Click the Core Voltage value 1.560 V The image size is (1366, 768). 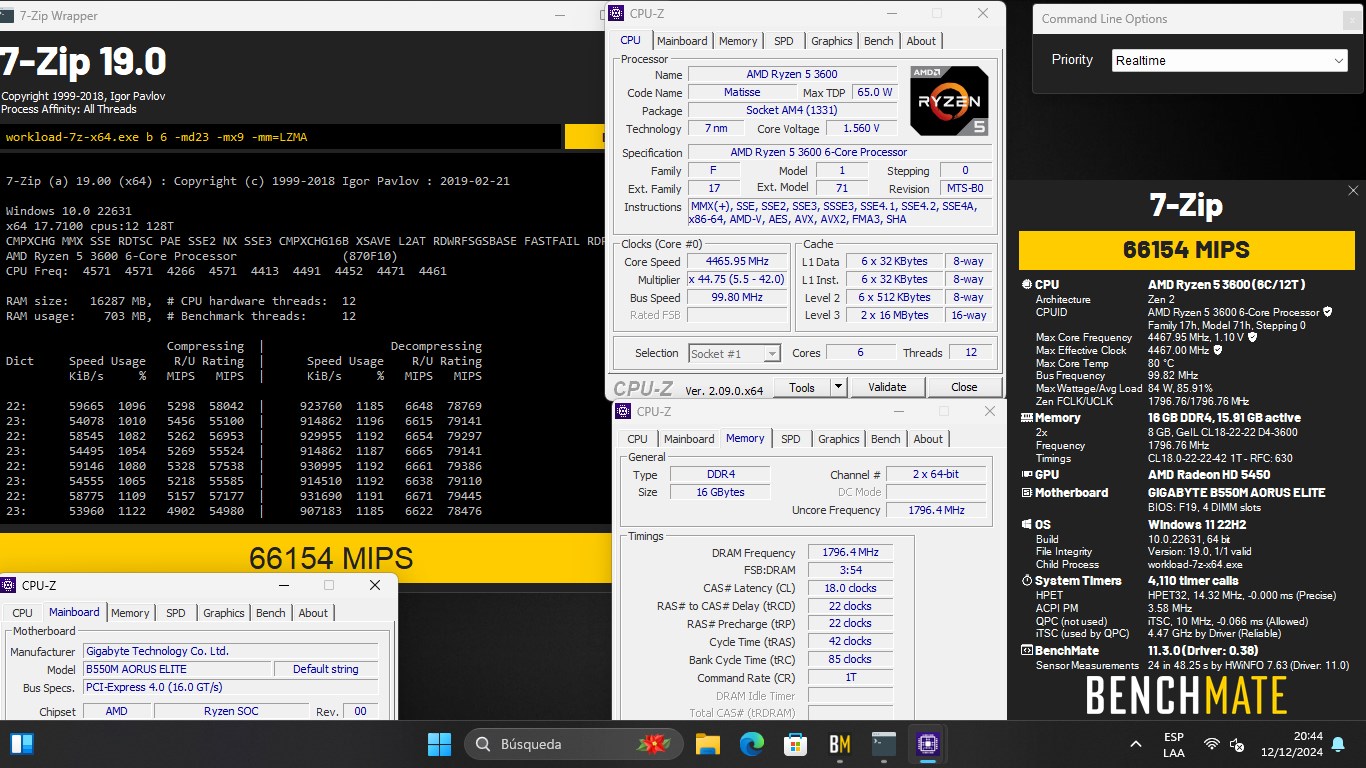pyautogui.click(x=862, y=128)
